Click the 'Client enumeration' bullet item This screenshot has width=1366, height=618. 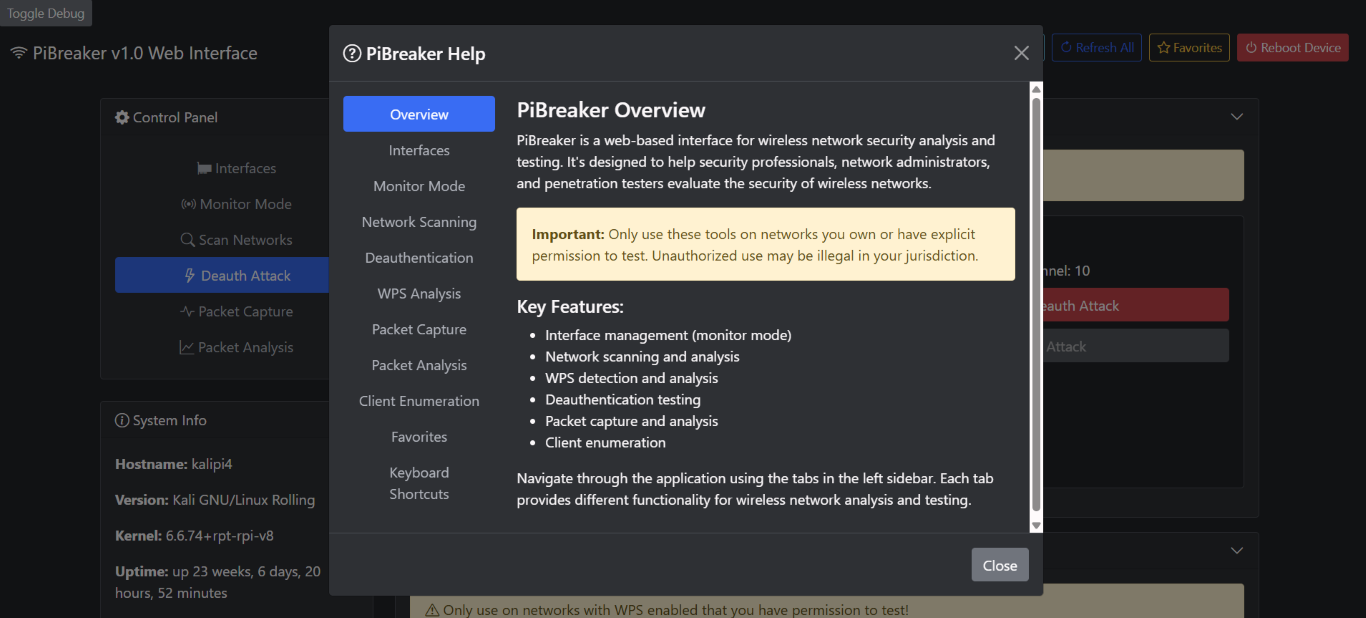pyautogui.click(x=605, y=442)
